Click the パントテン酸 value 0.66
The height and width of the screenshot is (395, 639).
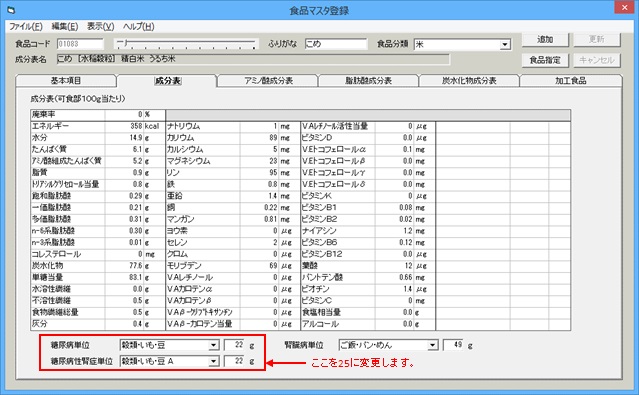394,278
